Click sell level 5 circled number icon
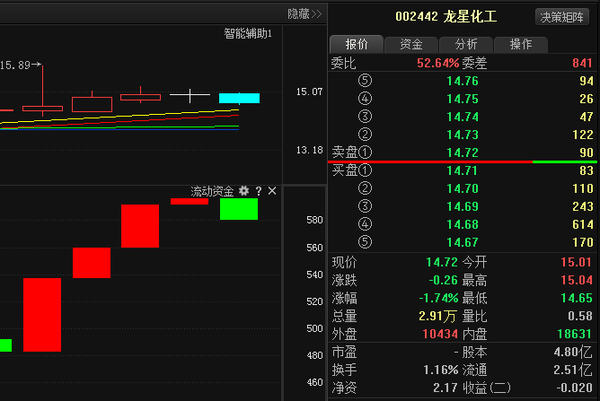600x401 pixels. [365, 80]
